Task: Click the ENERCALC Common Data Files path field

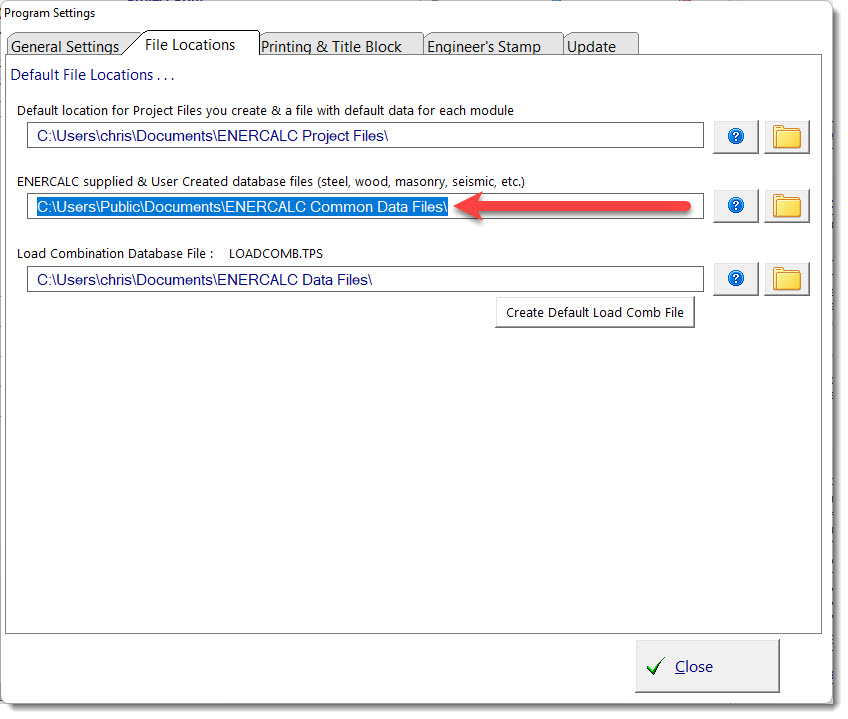Action: (x=365, y=206)
